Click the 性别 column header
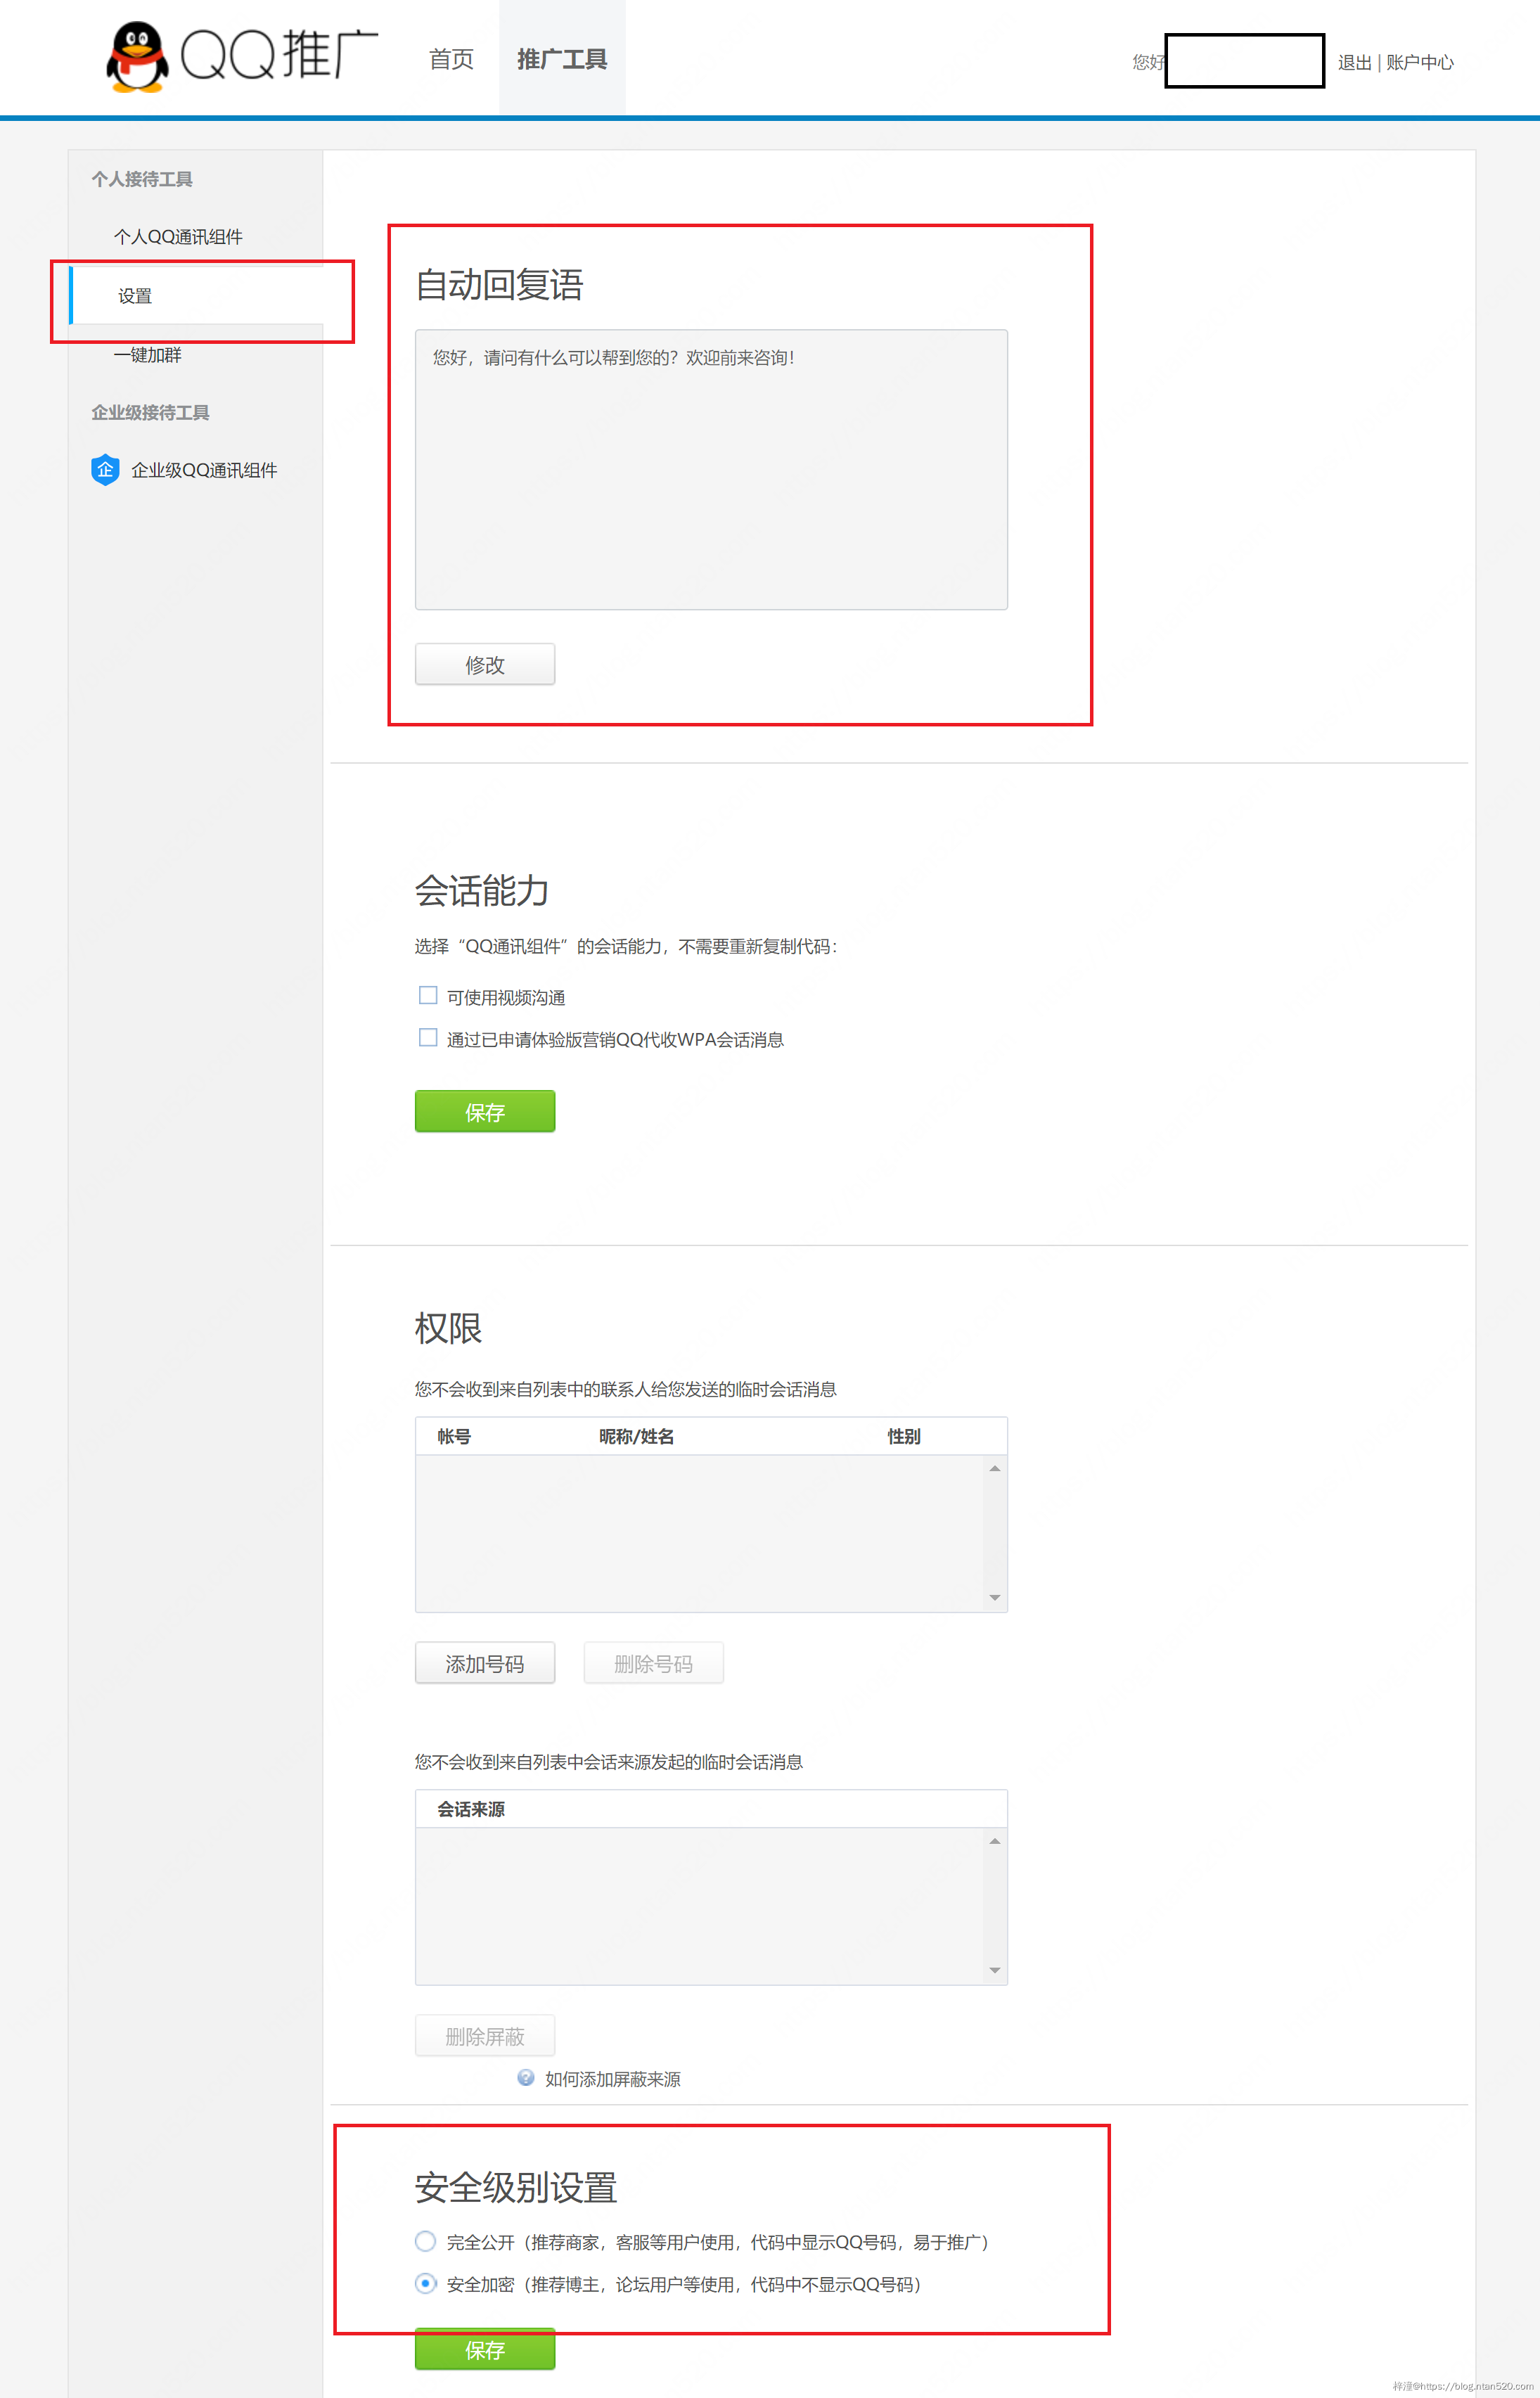The width and height of the screenshot is (1540, 2398). [904, 1436]
